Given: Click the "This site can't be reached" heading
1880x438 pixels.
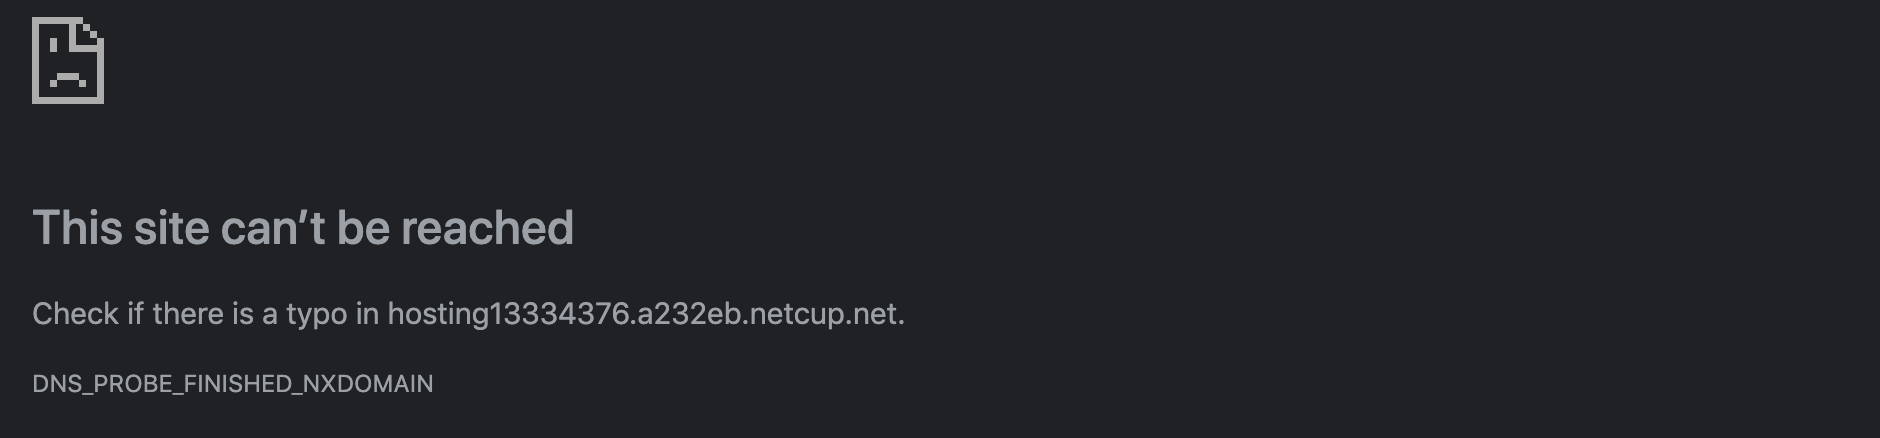Looking at the screenshot, I should point(303,228).
